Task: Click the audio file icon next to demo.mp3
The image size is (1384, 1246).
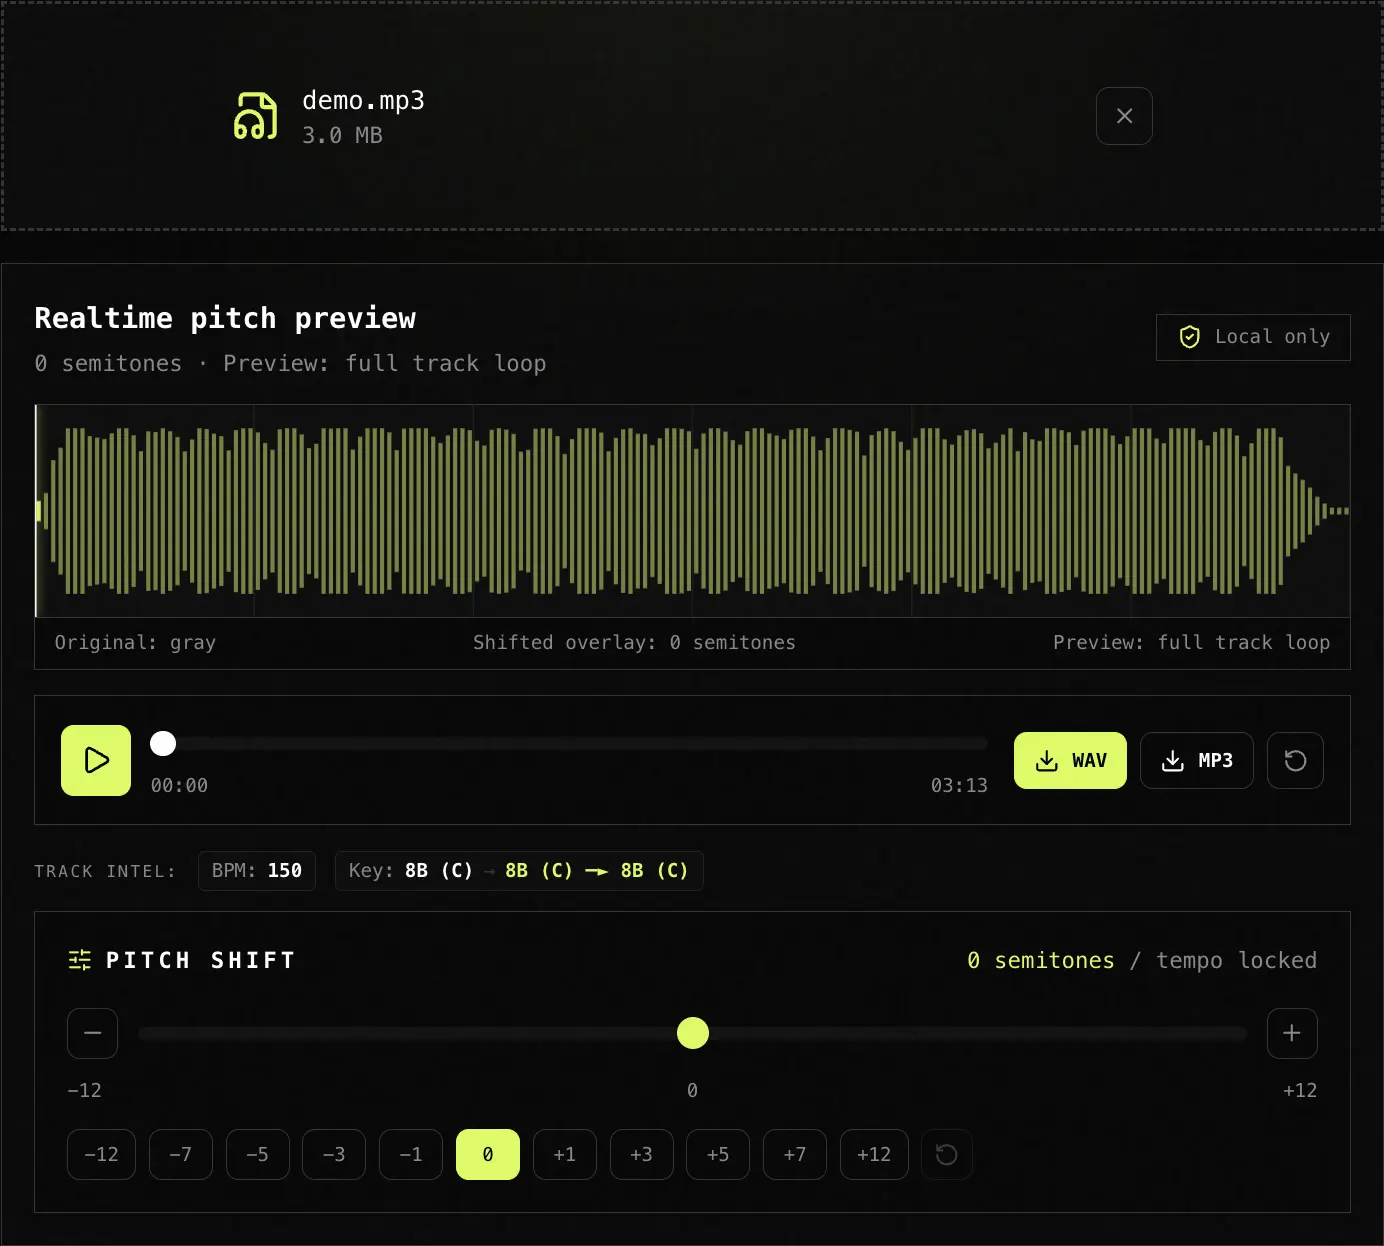Action: click(255, 116)
